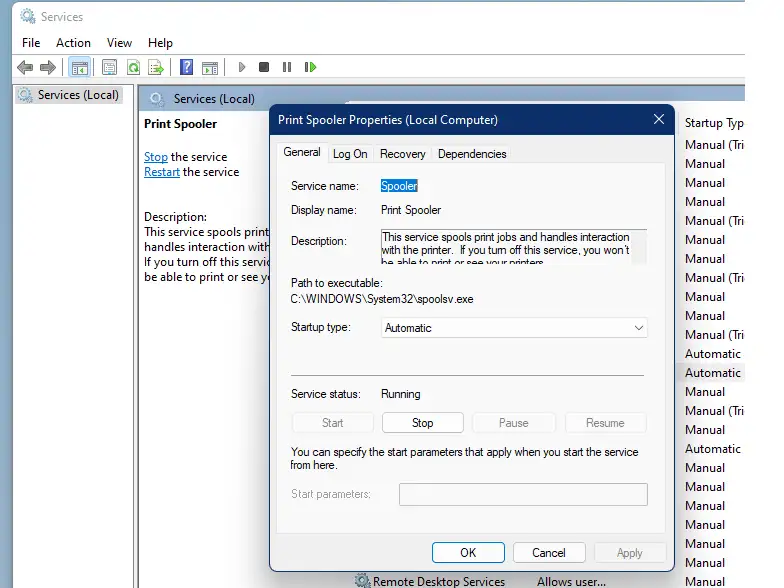
Task: Click Stop Service square icon in toolbar
Action: click(264, 67)
